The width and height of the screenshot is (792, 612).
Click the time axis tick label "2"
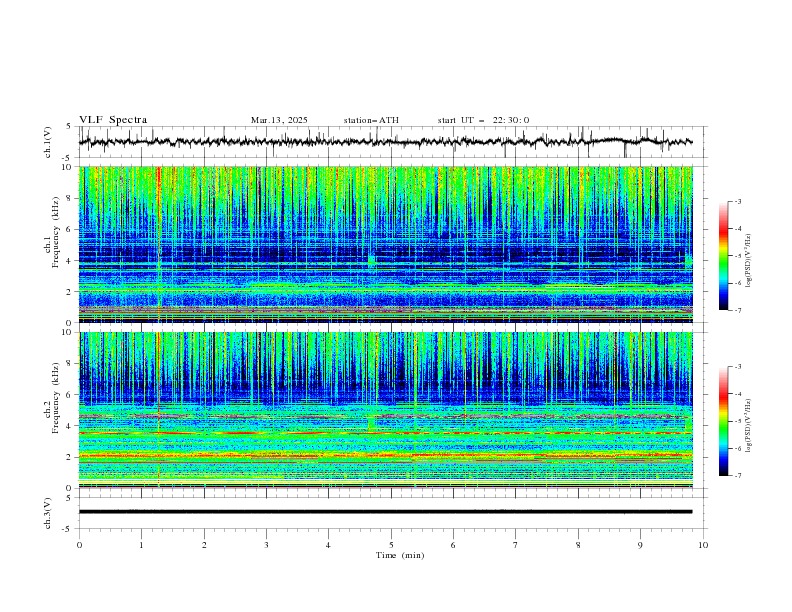[x=204, y=545]
